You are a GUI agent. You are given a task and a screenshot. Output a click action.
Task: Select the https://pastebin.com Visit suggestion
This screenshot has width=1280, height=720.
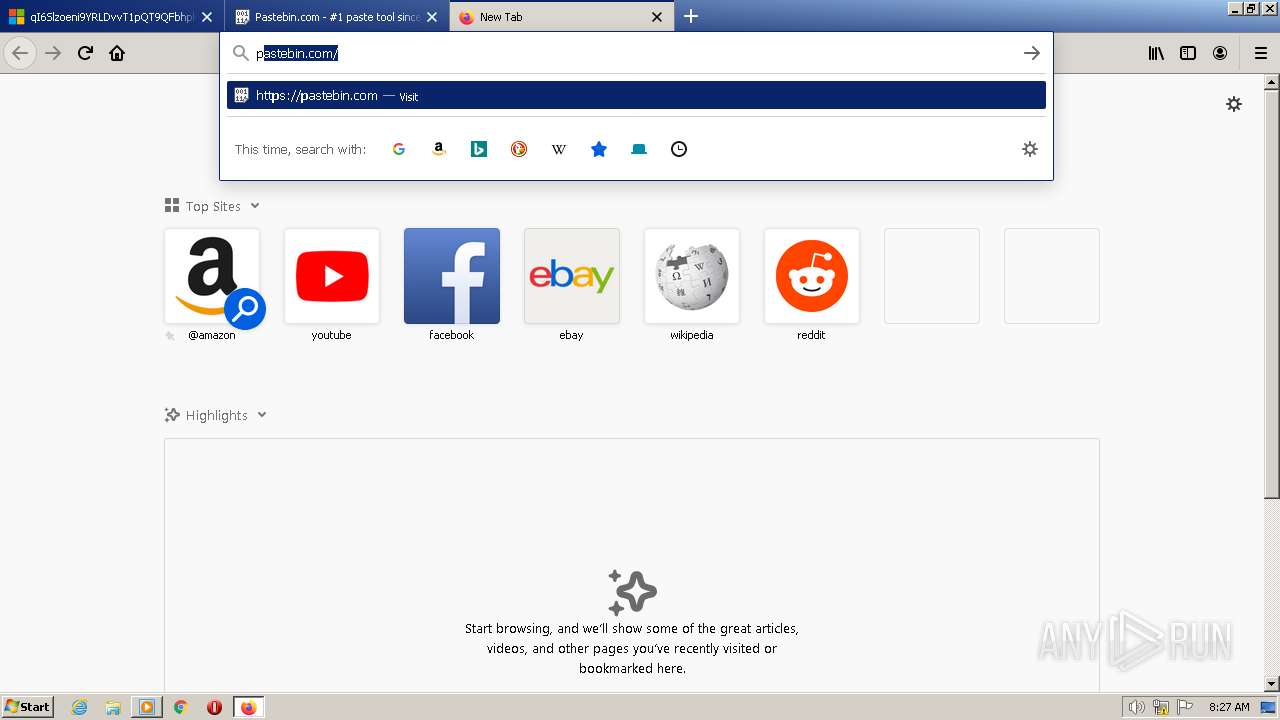(x=636, y=95)
